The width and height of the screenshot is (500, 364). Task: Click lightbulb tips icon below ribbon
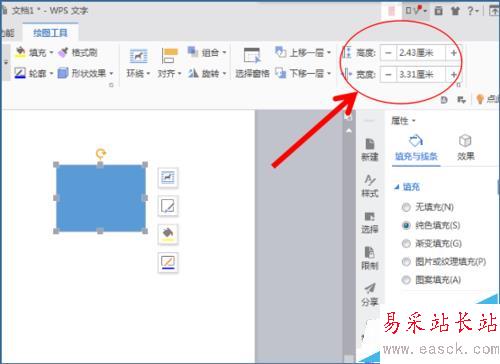pyautogui.click(x=480, y=99)
